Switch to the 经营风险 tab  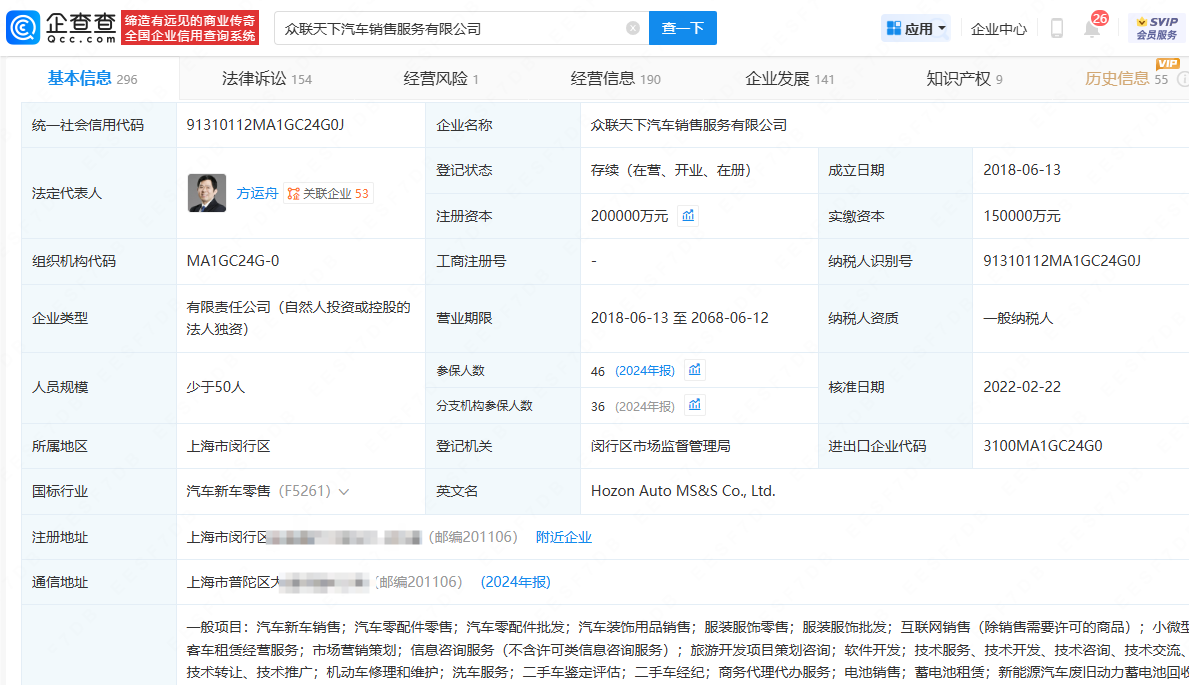point(441,79)
